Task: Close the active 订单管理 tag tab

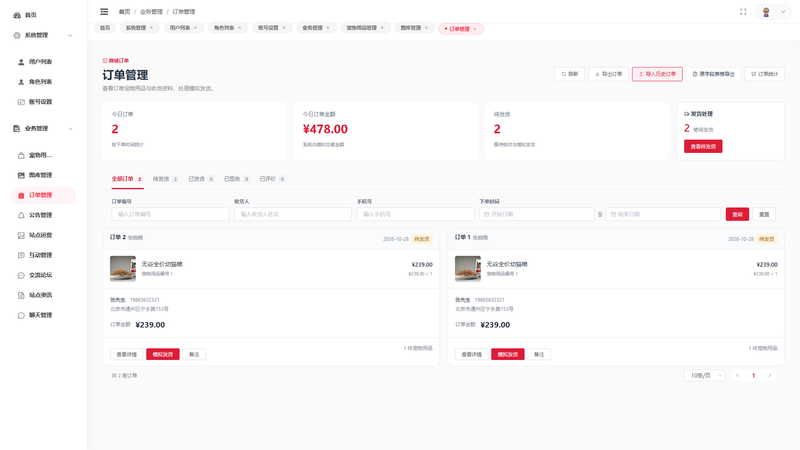Action: [x=475, y=29]
